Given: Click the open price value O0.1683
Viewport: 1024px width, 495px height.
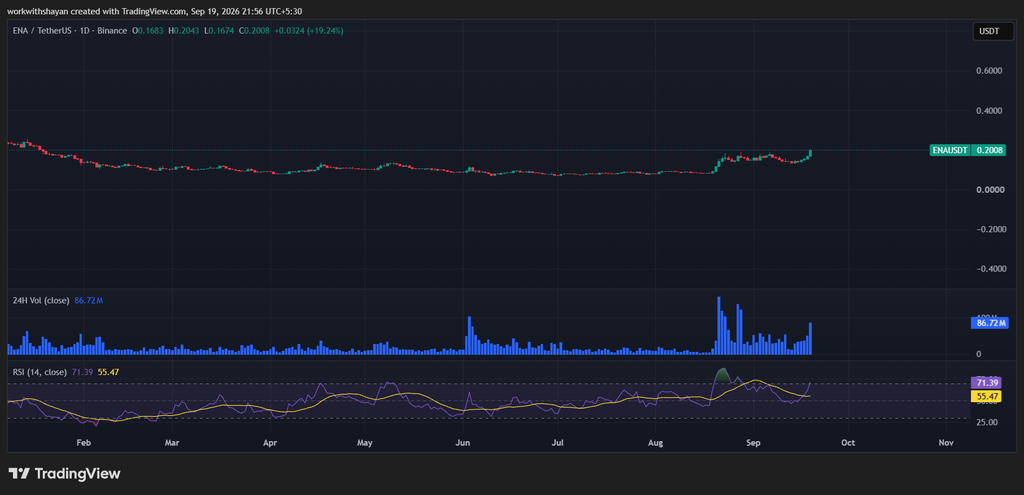Looking at the screenshot, I should coord(150,31).
